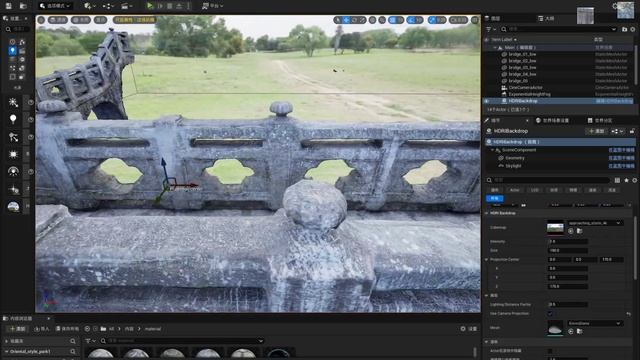Add a Spot Light actor
640x360 pixels.
13,137
